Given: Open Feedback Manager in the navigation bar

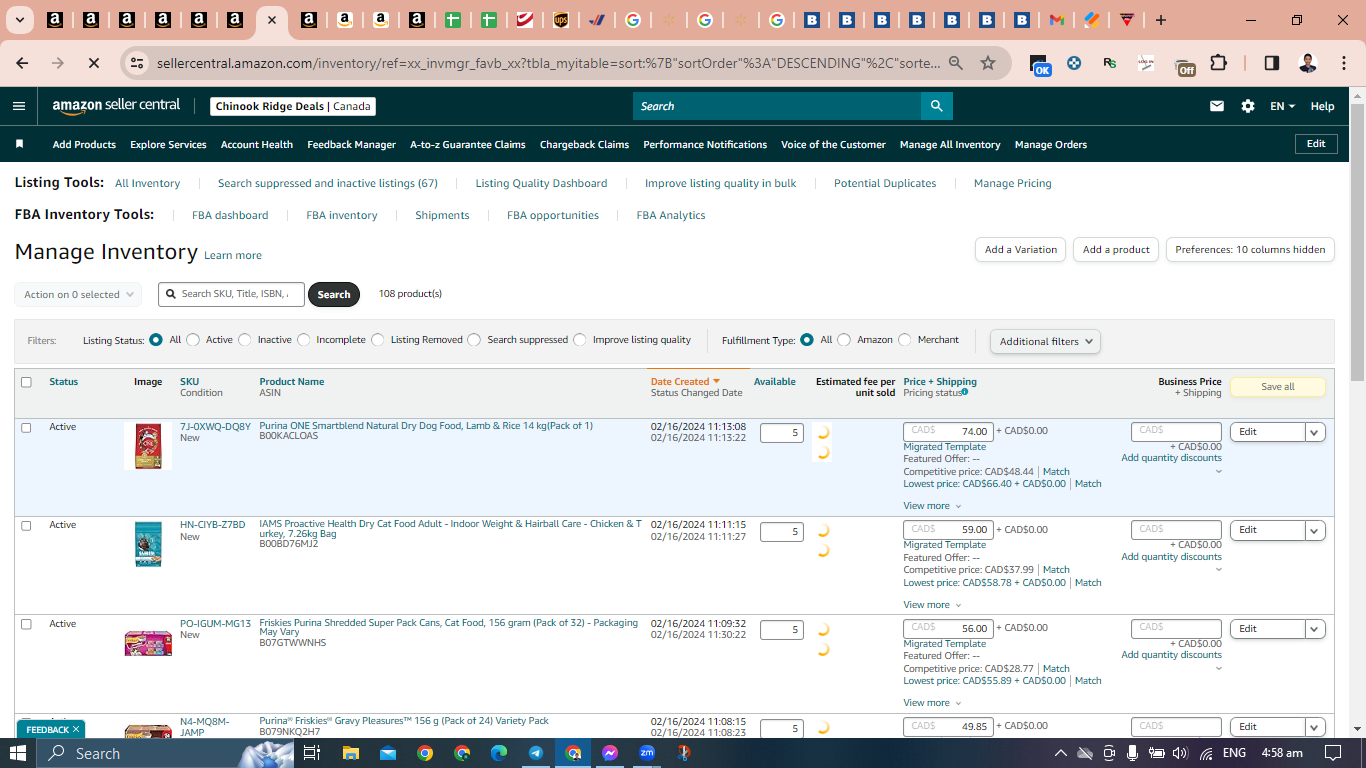Looking at the screenshot, I should [x=351, y=144].
